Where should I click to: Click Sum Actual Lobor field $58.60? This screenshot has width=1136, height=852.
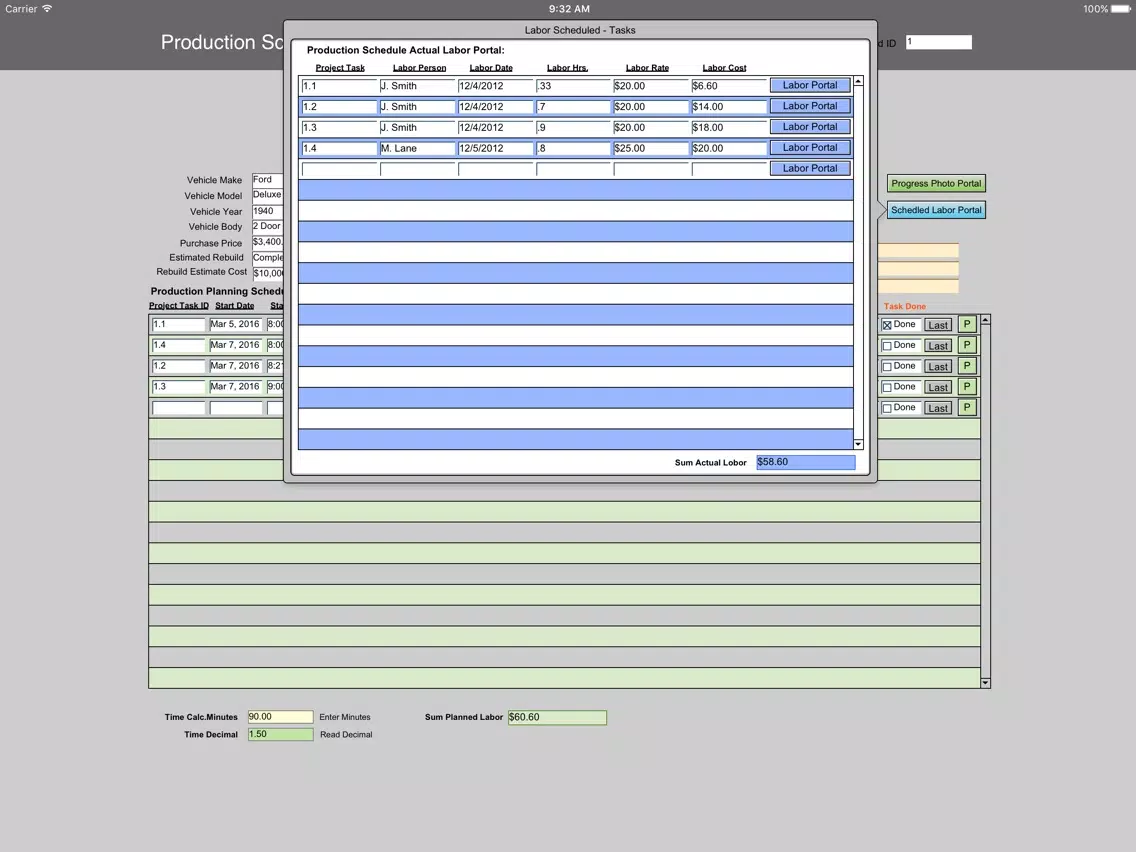pos(806,462)
